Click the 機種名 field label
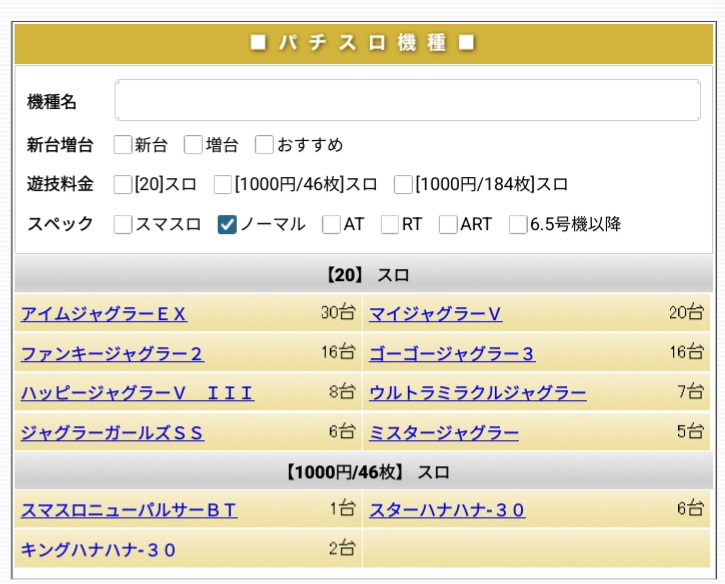 (51, 102)
